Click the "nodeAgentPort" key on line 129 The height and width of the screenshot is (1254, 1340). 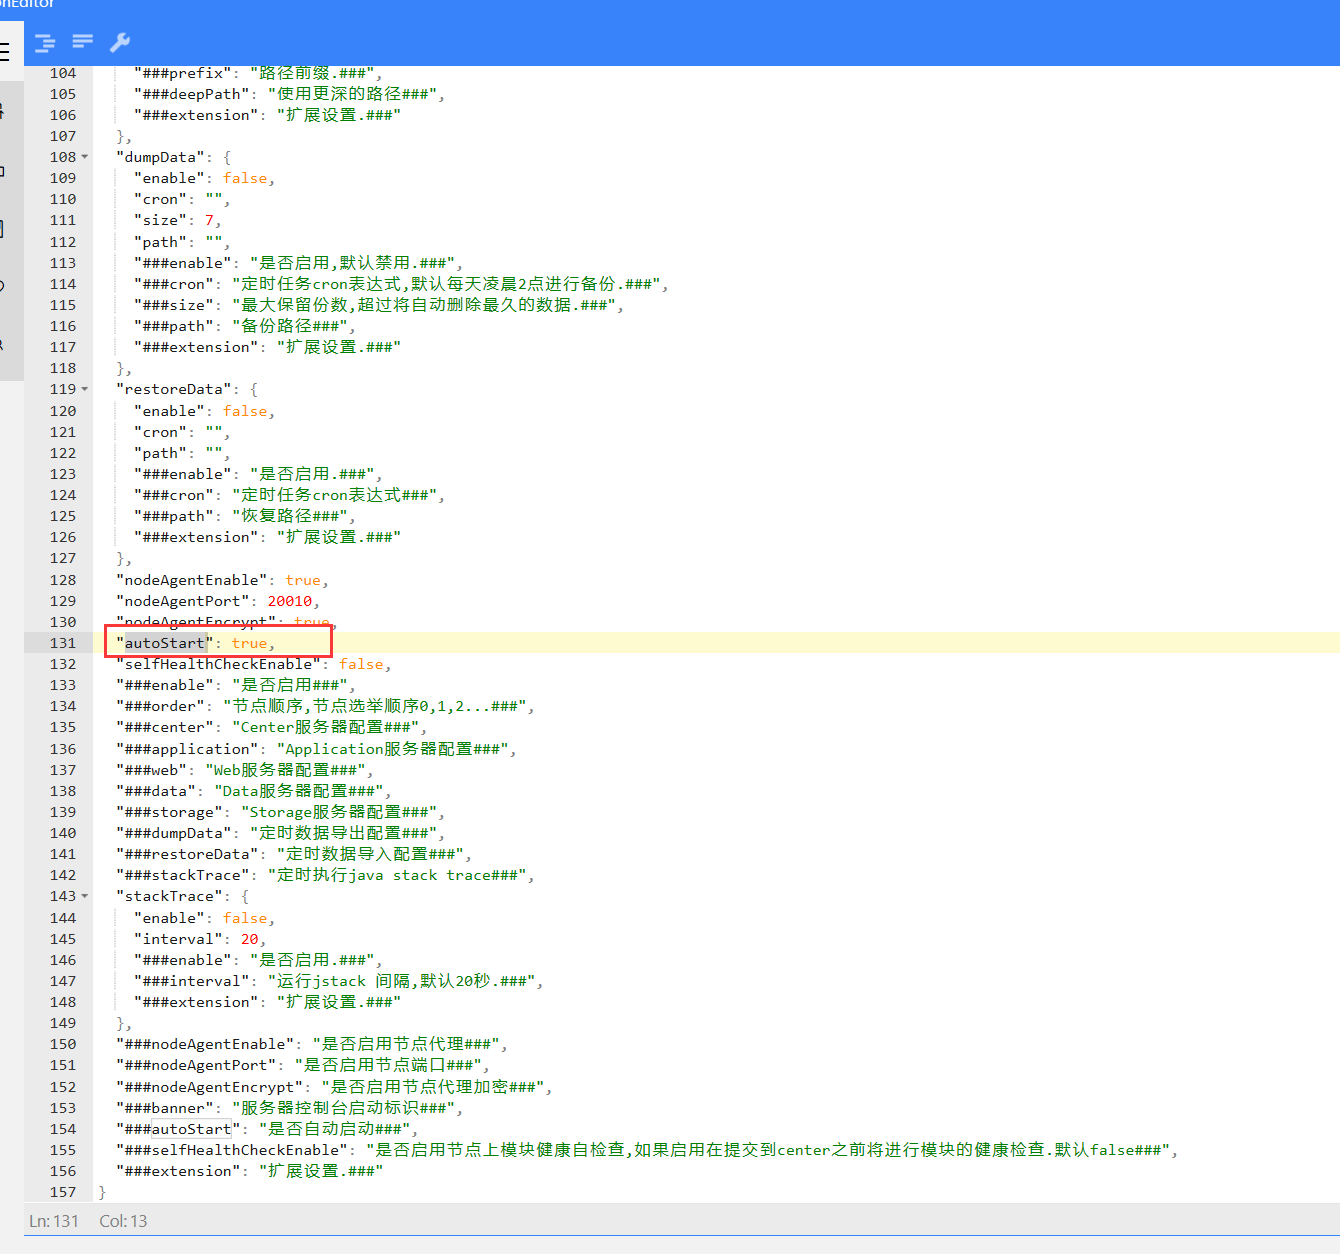pyautogui.click(x=183, y=601)
